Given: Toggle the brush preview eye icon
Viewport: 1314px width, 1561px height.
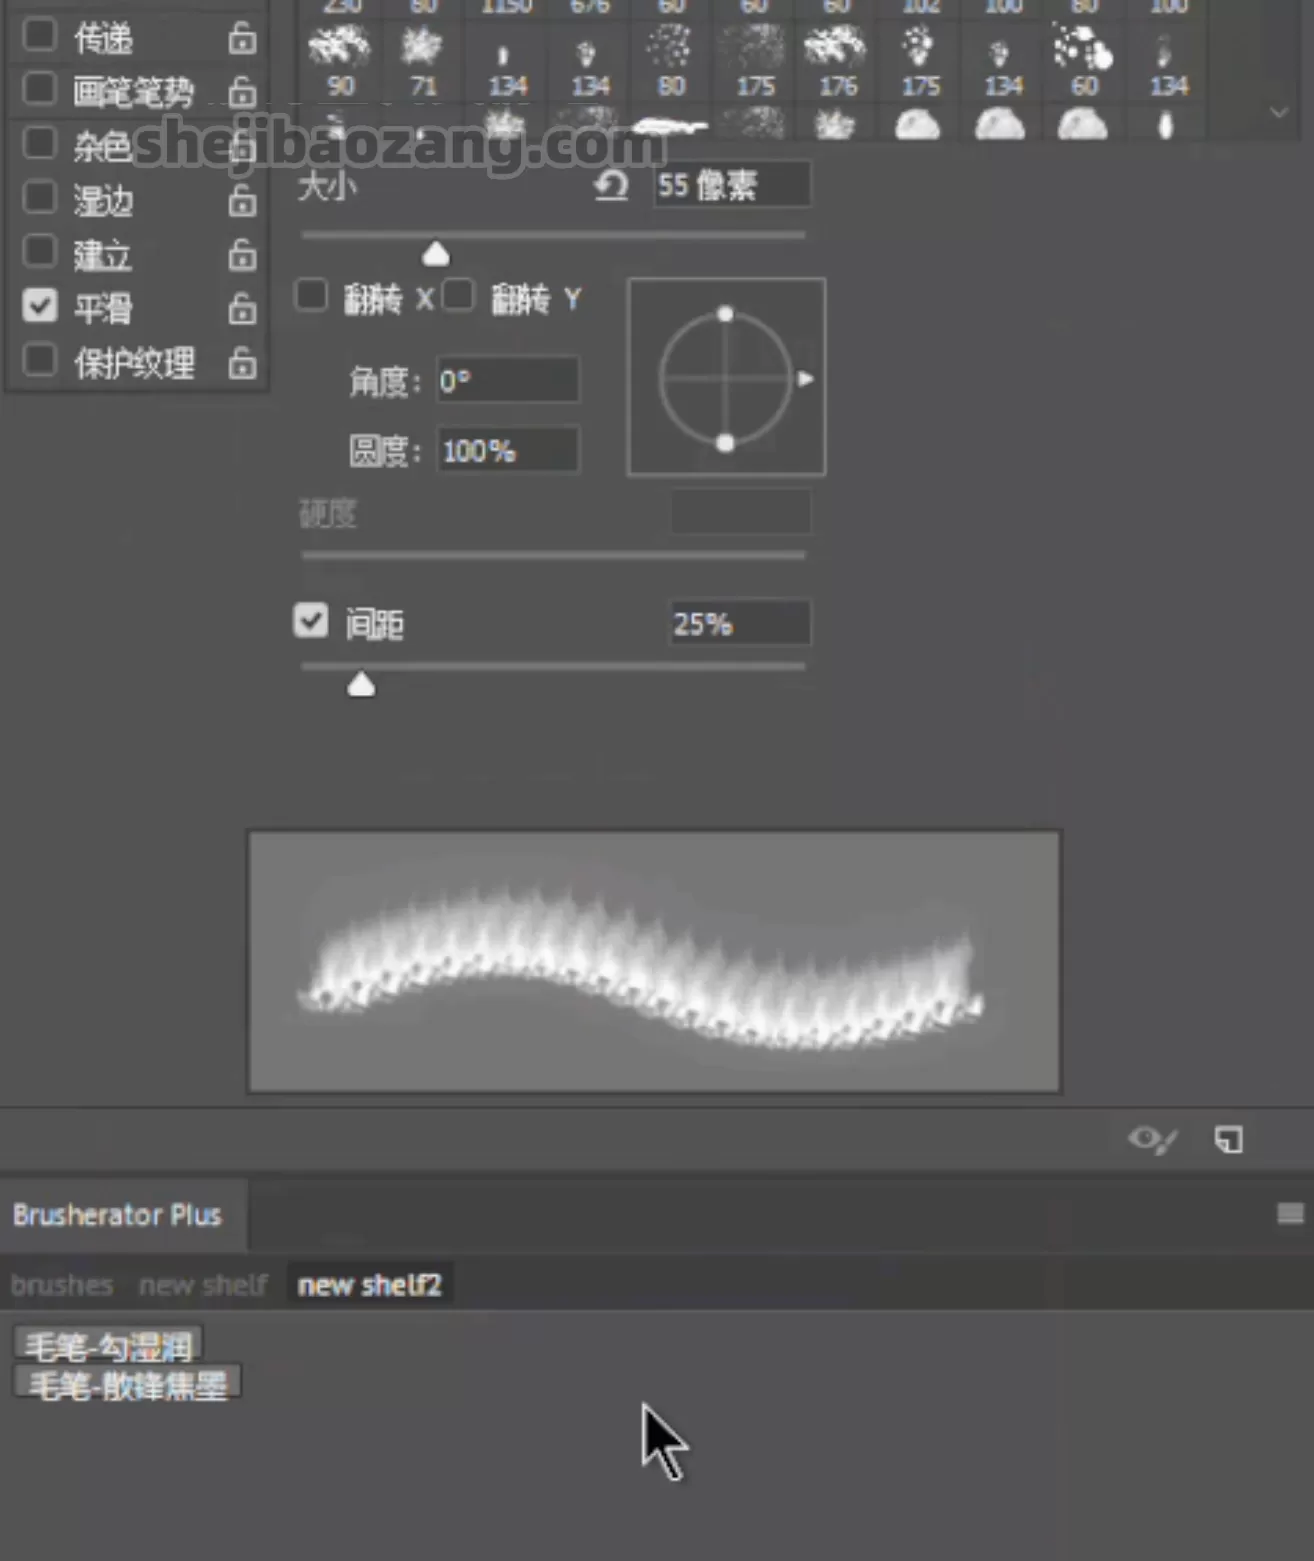Looking at the screenshot, I should [x=1151, y=1140].
